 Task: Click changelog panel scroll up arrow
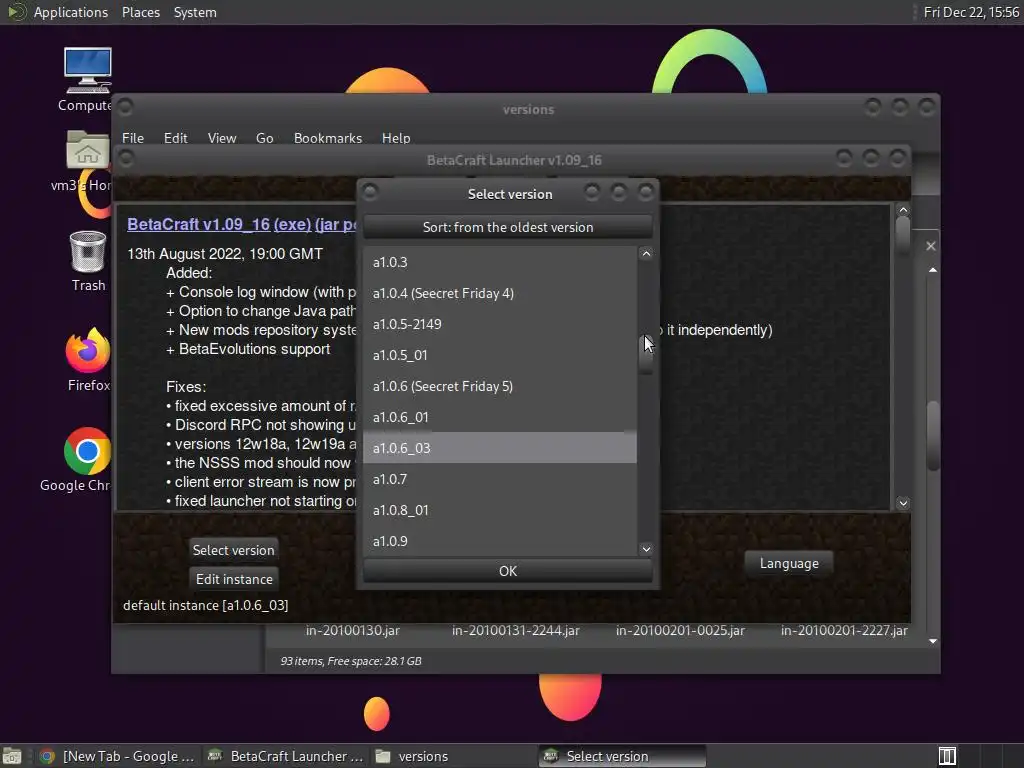pos(903,210)
